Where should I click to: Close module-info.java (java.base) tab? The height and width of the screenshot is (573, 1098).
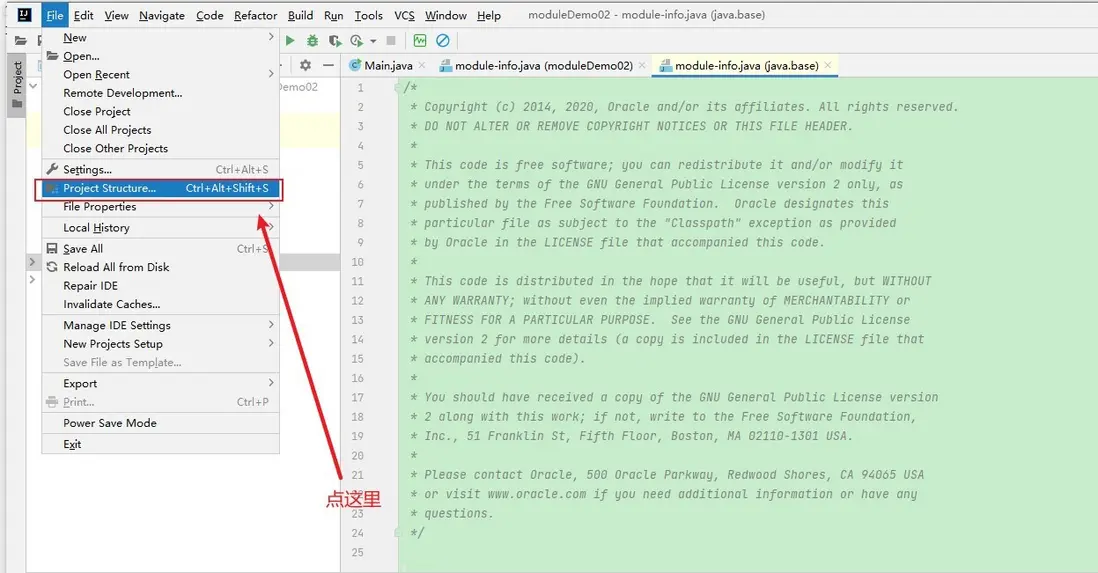(x=828, y=65)
